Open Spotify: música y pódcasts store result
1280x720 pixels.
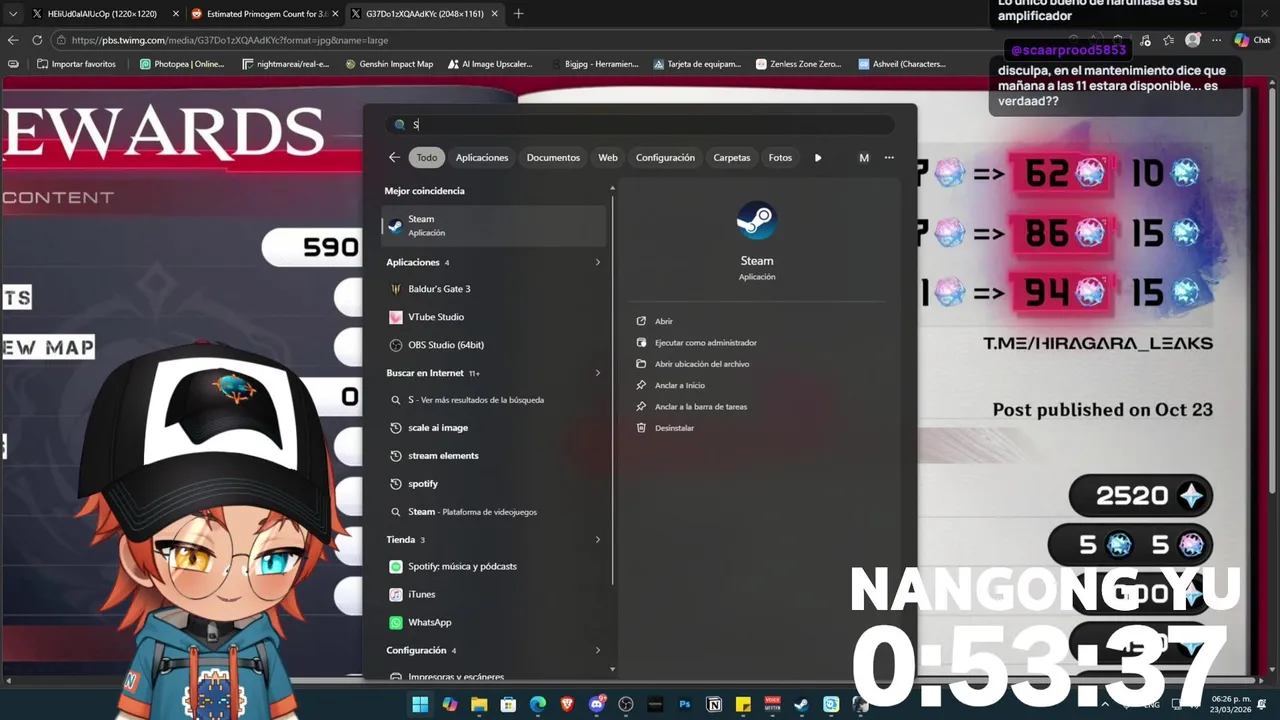[x=494, y=566]
